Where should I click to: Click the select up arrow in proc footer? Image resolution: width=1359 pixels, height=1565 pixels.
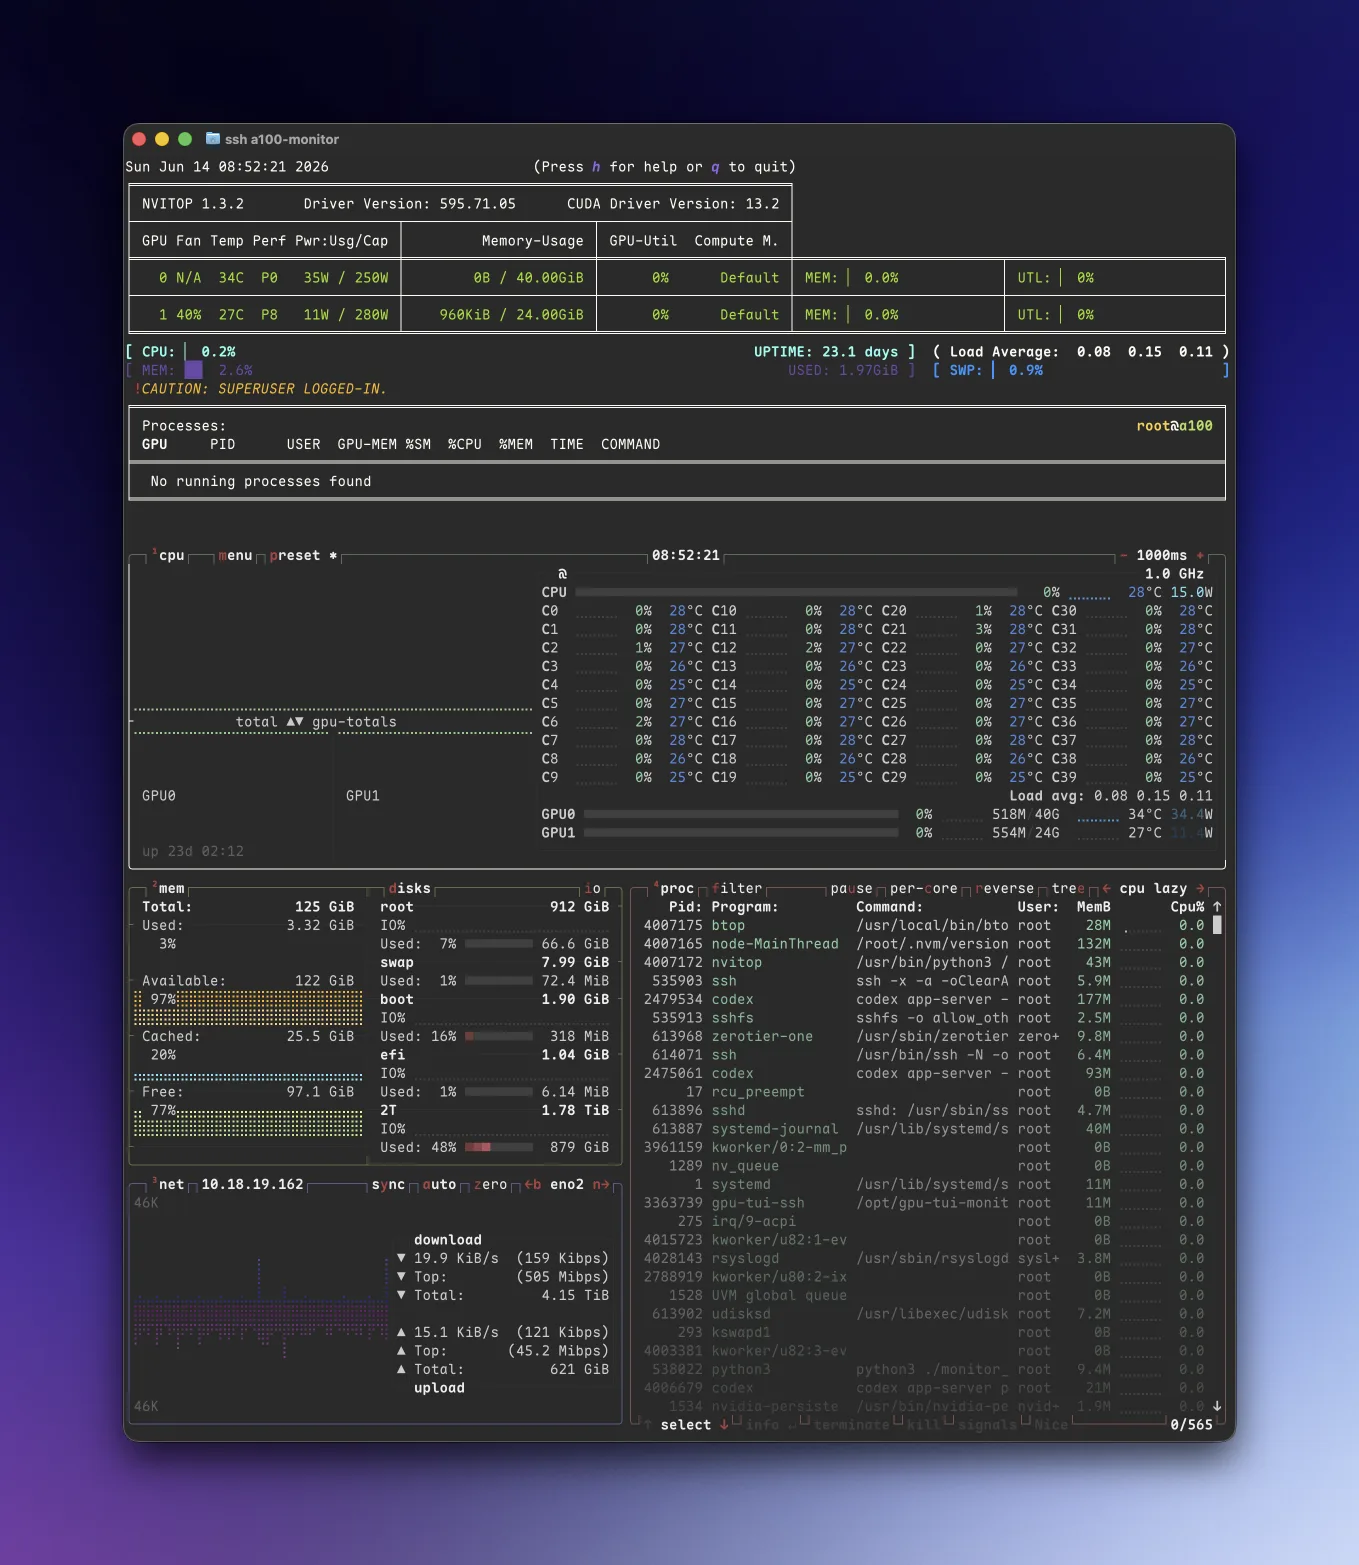pyautogui.click(x=648, y=1424)
